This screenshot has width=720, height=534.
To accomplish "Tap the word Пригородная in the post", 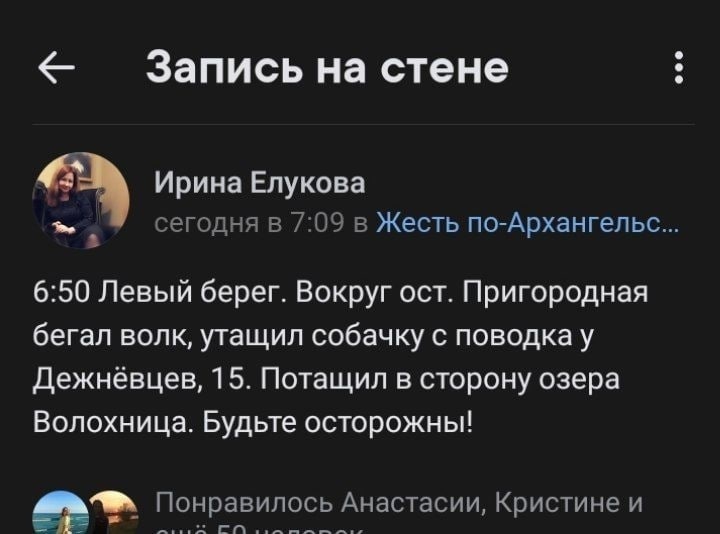I will [x=555, y=292].
